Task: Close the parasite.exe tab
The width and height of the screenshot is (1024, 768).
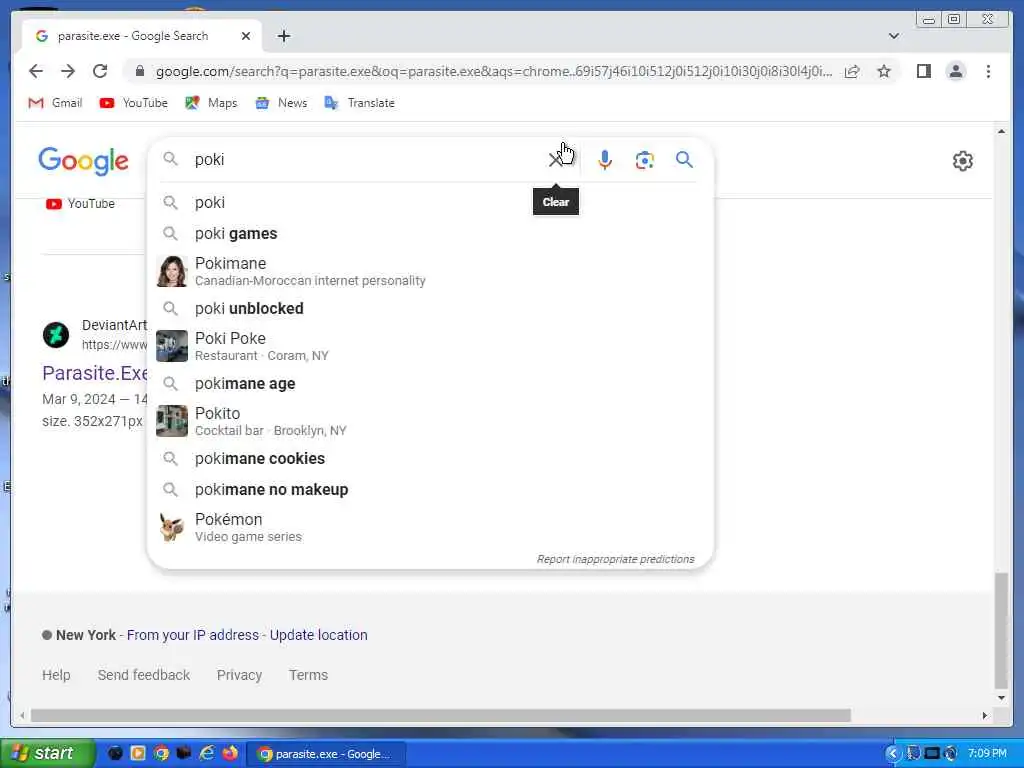Action: coord(246,36)
